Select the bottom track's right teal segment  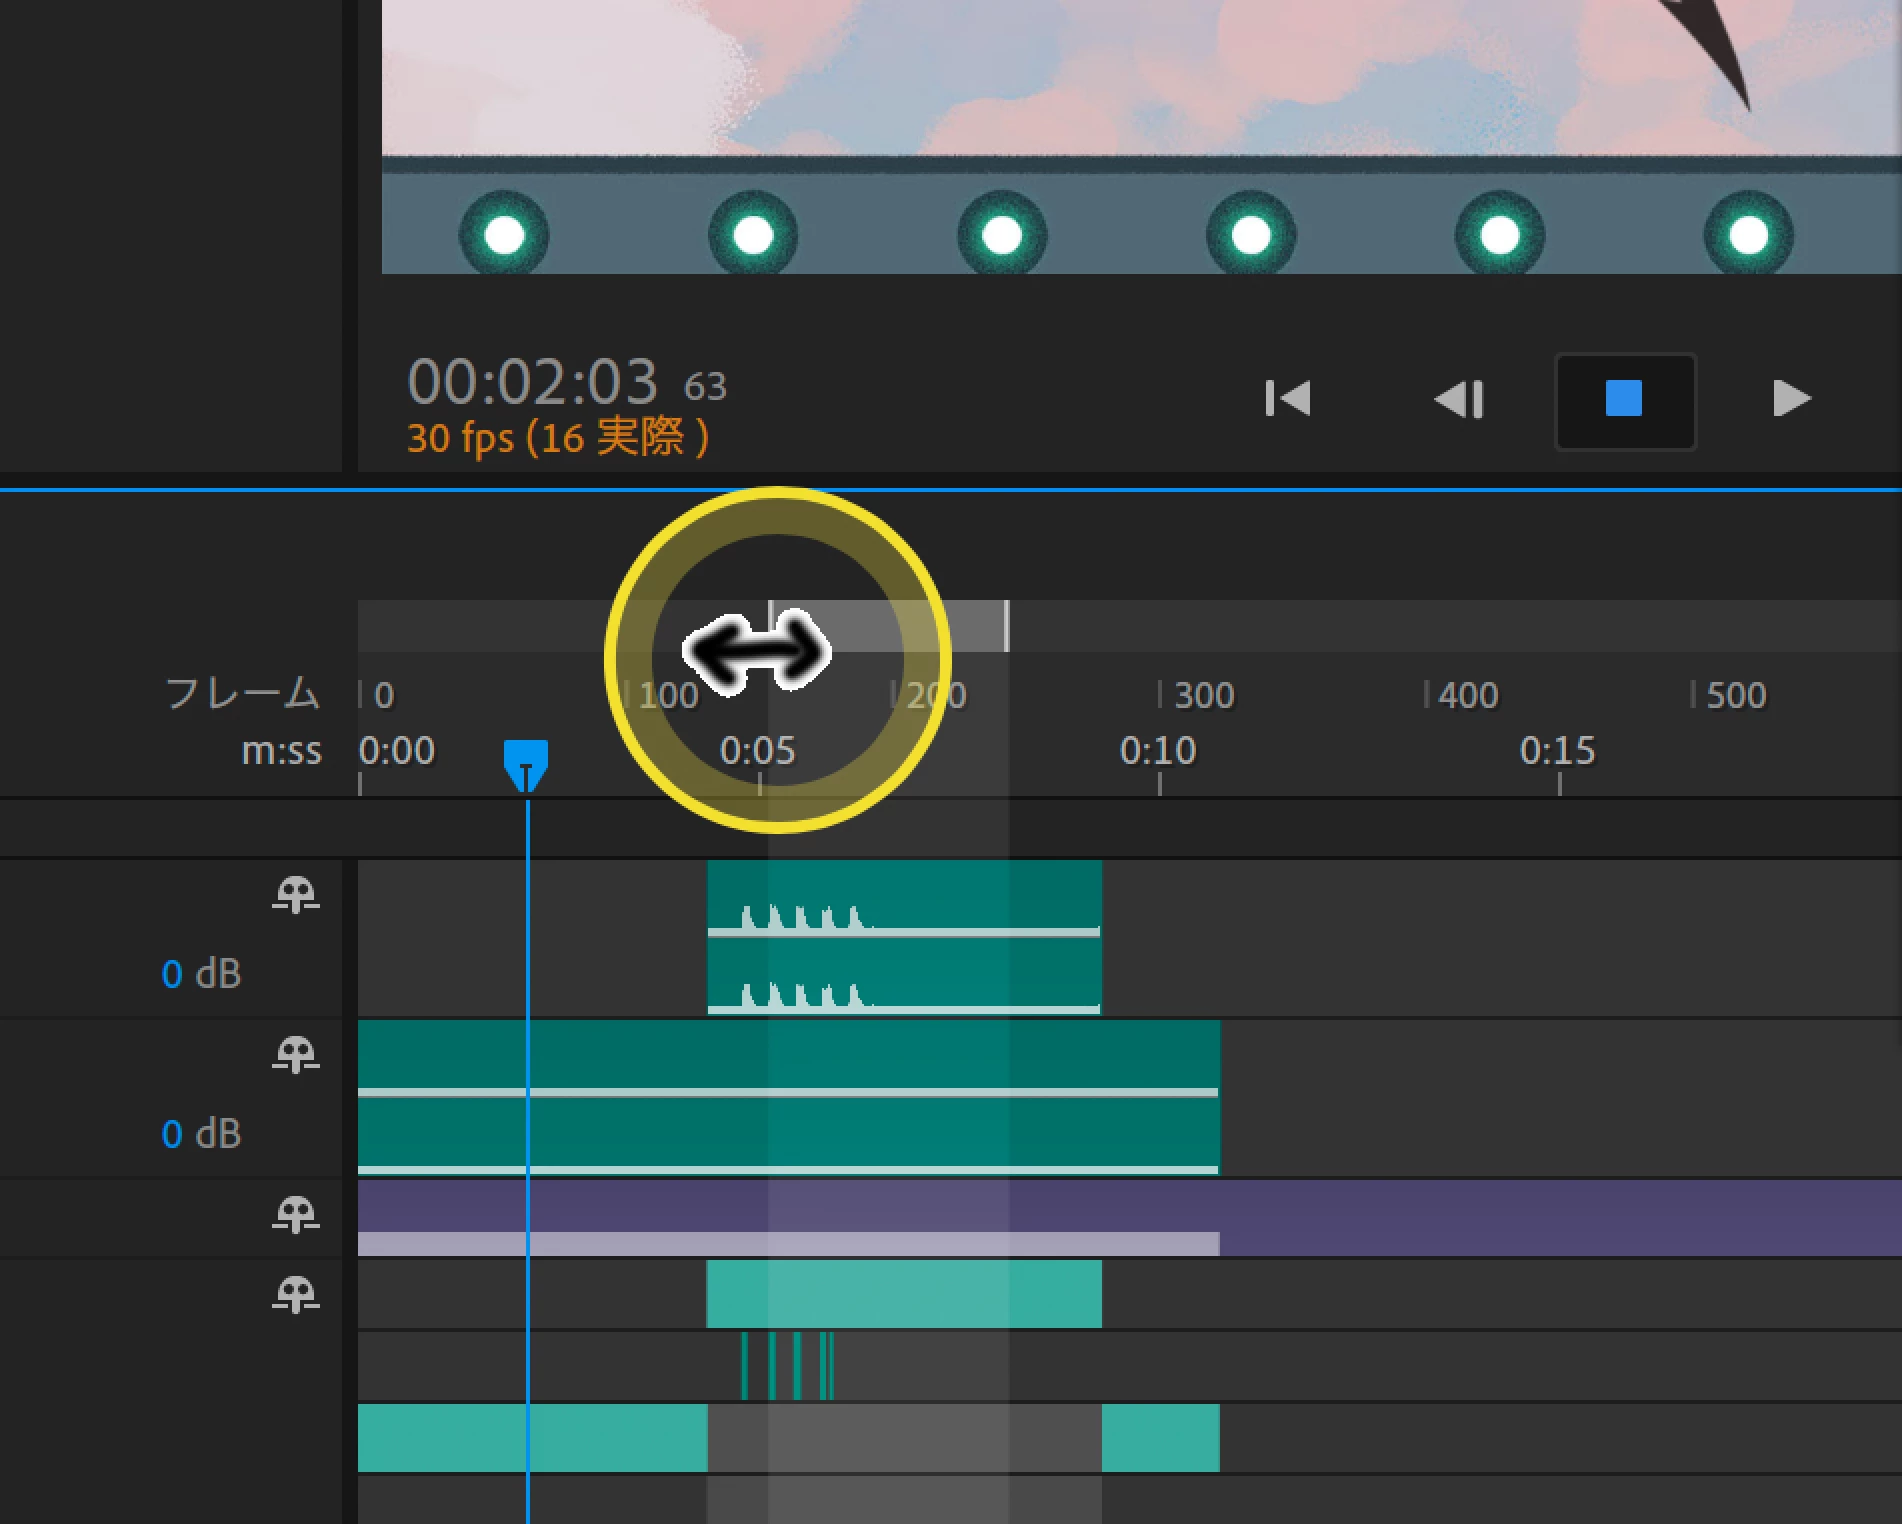[1160, 1438]
